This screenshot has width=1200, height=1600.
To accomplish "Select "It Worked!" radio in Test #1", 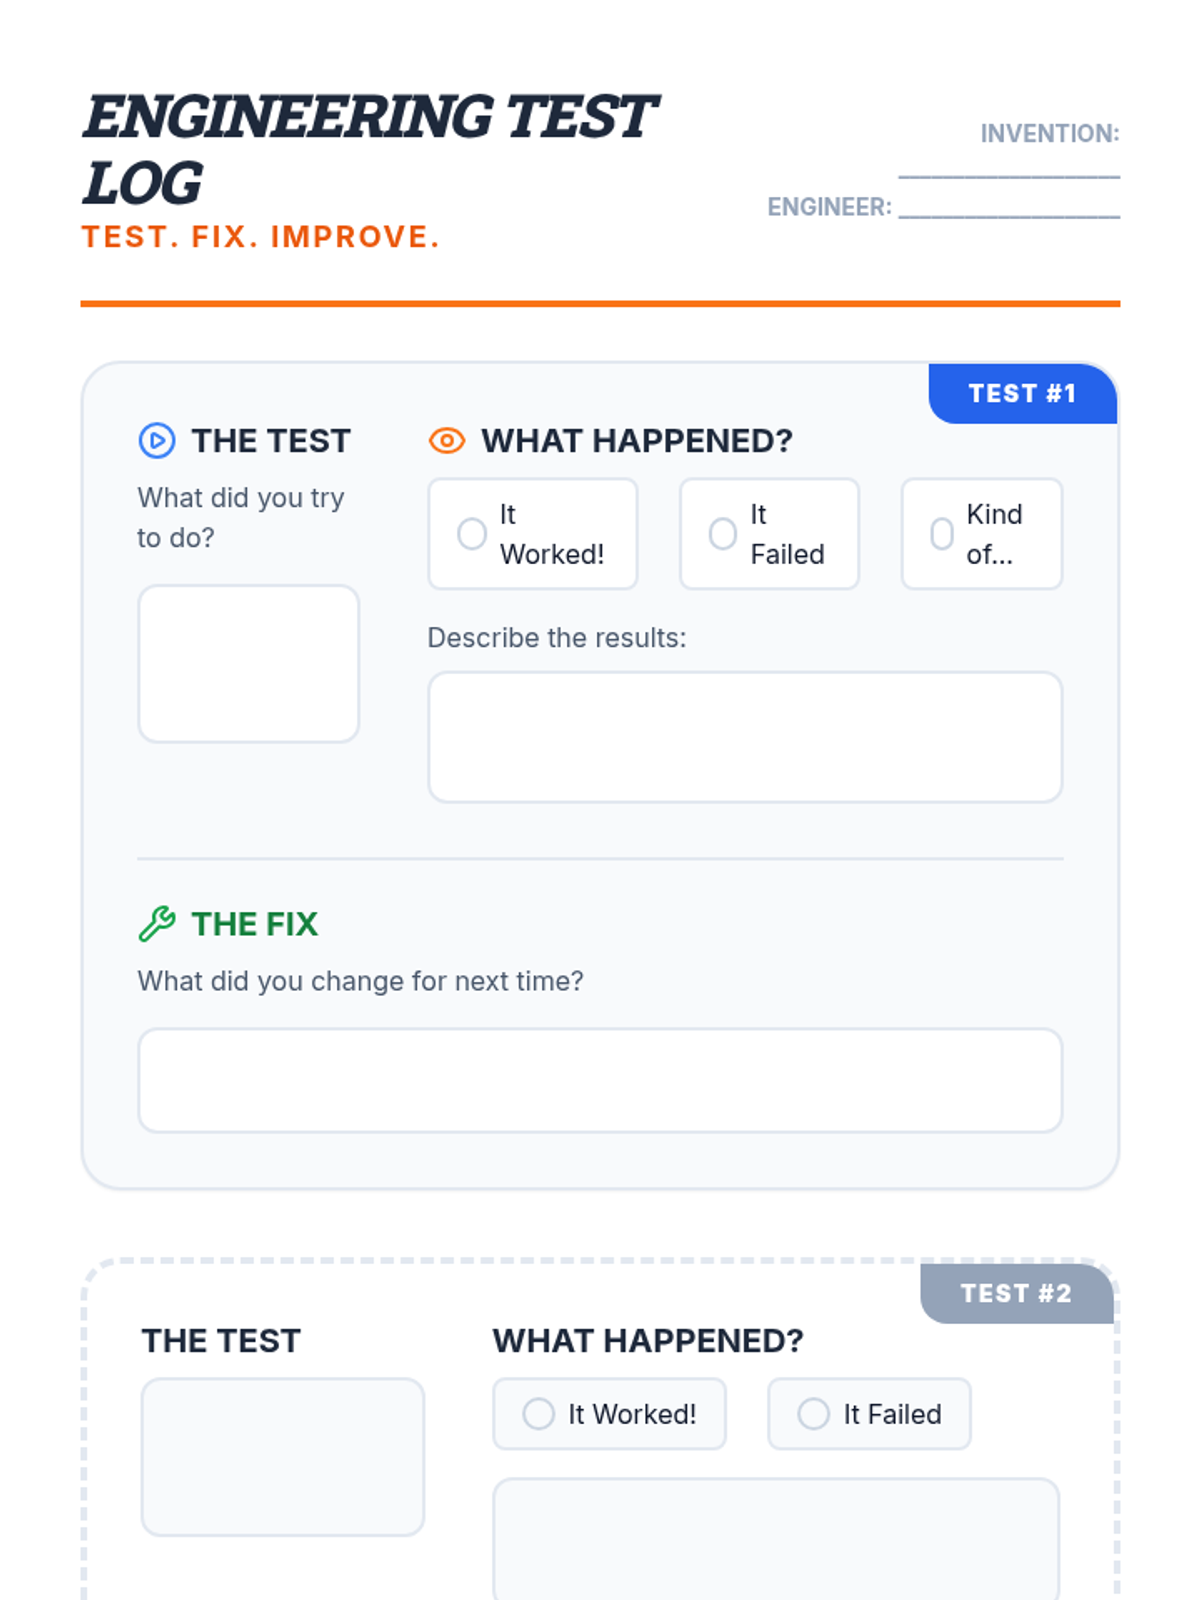I will (x=472, y=534).
